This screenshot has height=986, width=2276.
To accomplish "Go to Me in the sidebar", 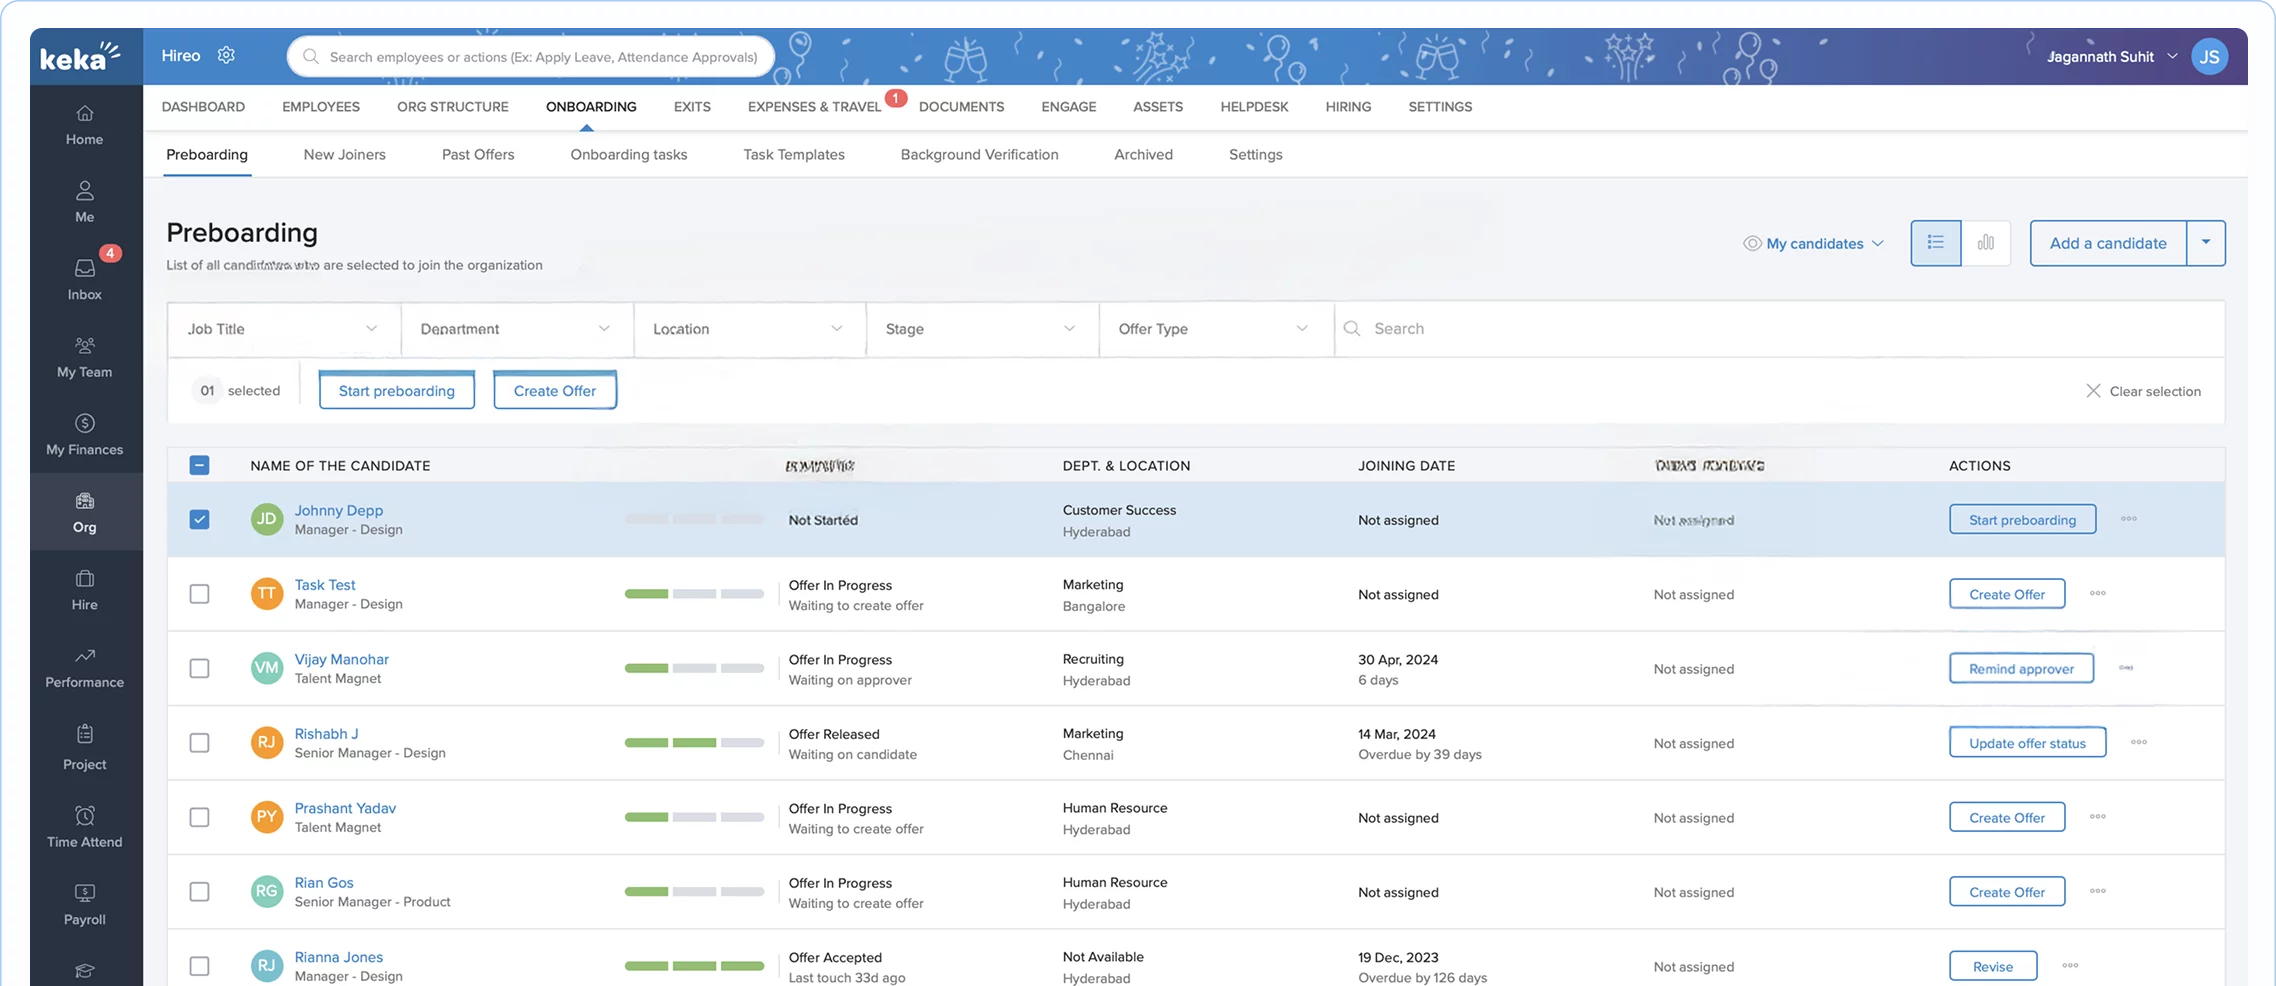I will pyautogui.click(x=85, y=202).
